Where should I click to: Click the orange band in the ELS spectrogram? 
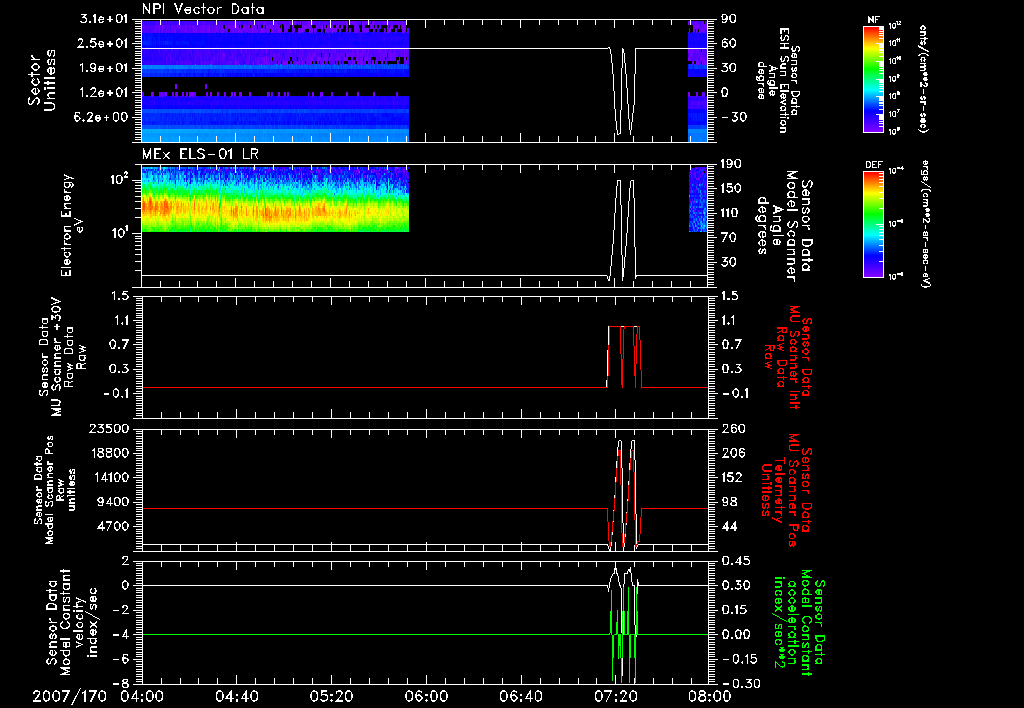click(274, 209)
